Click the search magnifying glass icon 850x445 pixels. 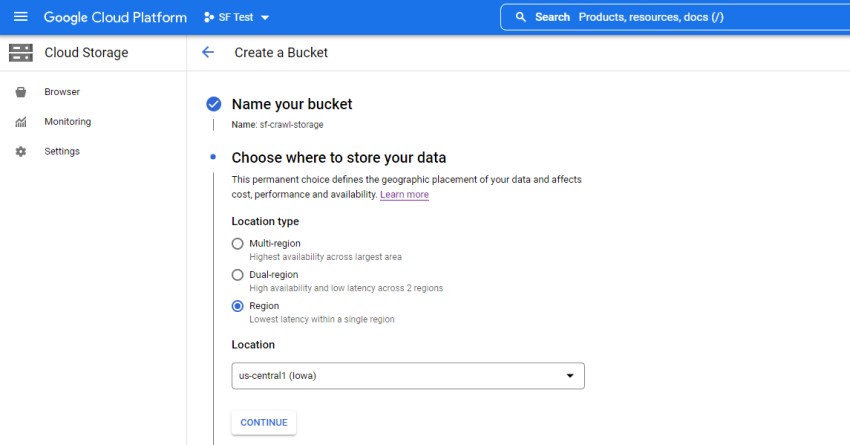click(520, 17)
